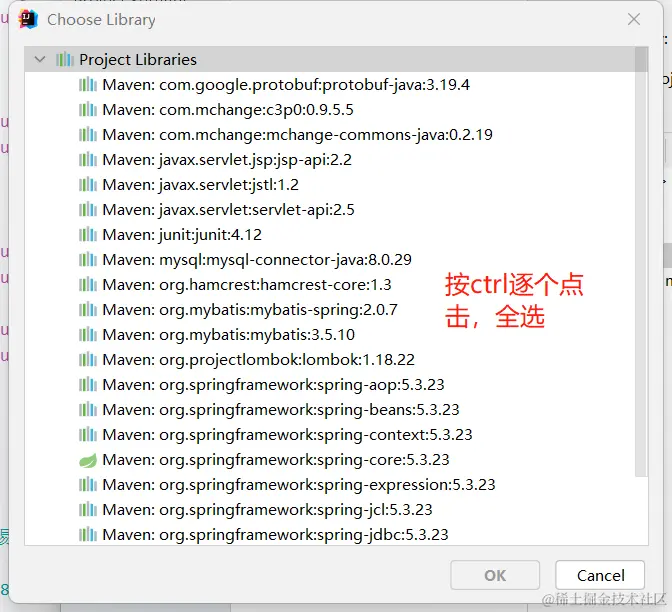Viewport: 672px width, 612px height.
Task: Select Maven: org.springframework:spring-beans:5.3.23
Action: [x=281, y=410]
